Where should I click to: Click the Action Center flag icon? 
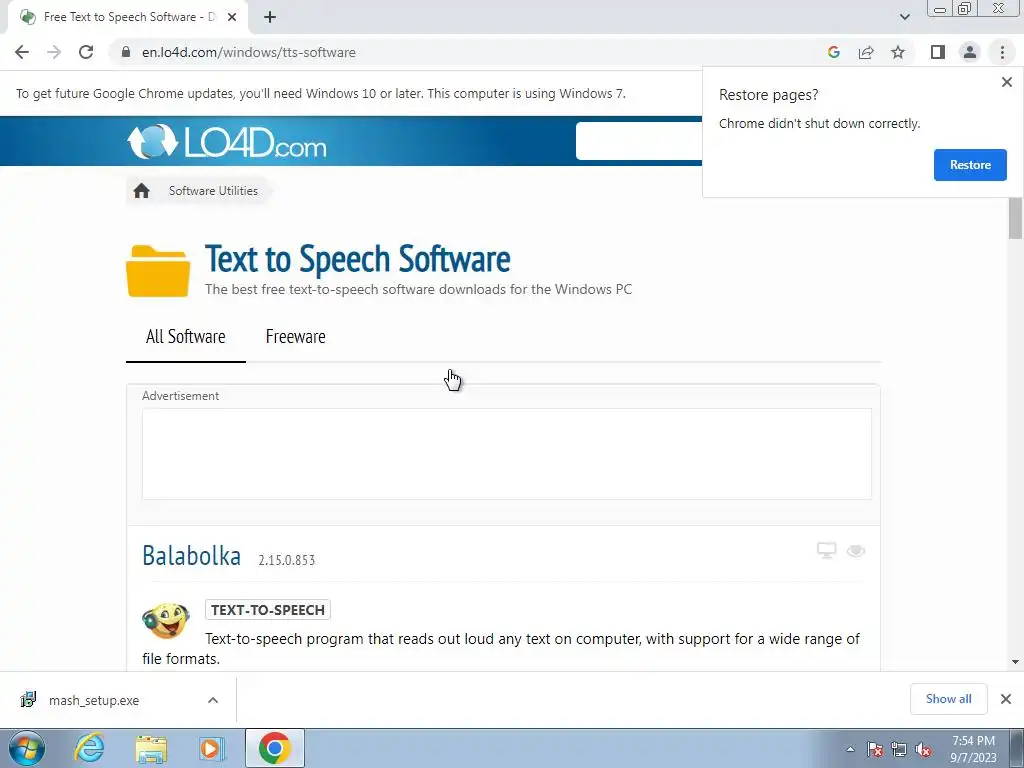click(x=874, y=749)
